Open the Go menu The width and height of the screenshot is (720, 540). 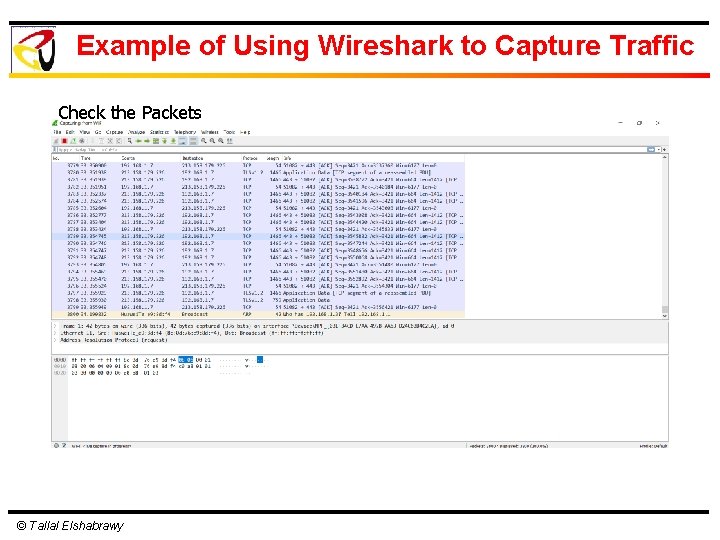(98, 132)
